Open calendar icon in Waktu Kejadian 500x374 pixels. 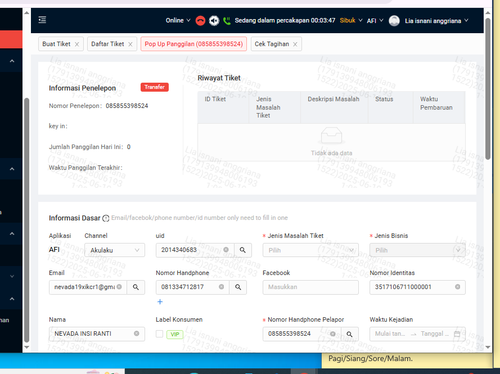tap(457, 334)
